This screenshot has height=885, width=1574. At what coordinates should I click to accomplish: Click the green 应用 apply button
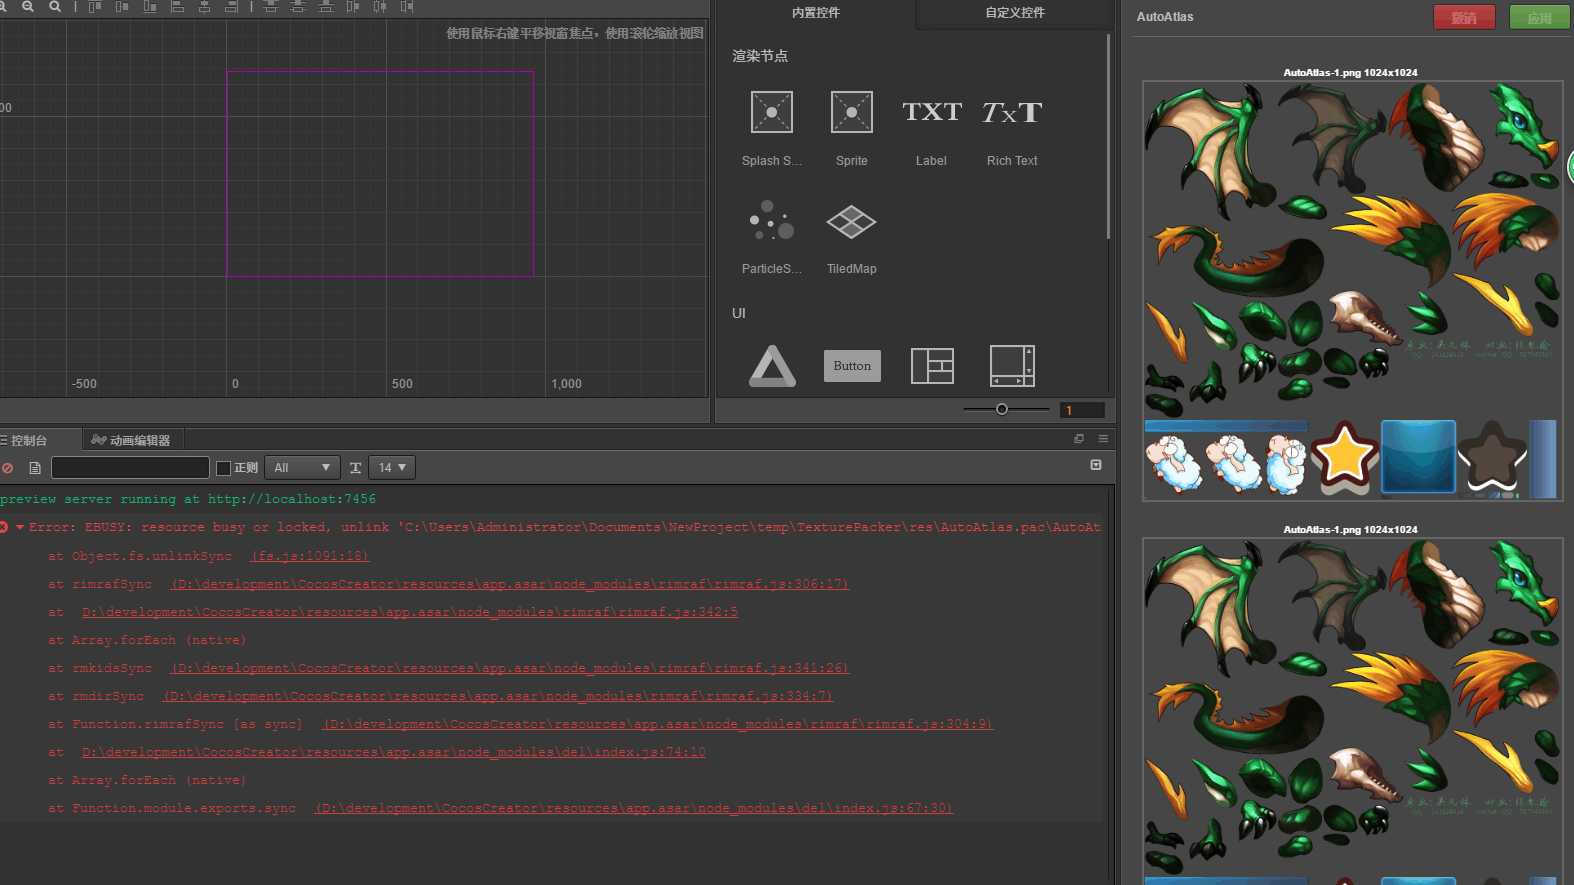point(1539,17)
